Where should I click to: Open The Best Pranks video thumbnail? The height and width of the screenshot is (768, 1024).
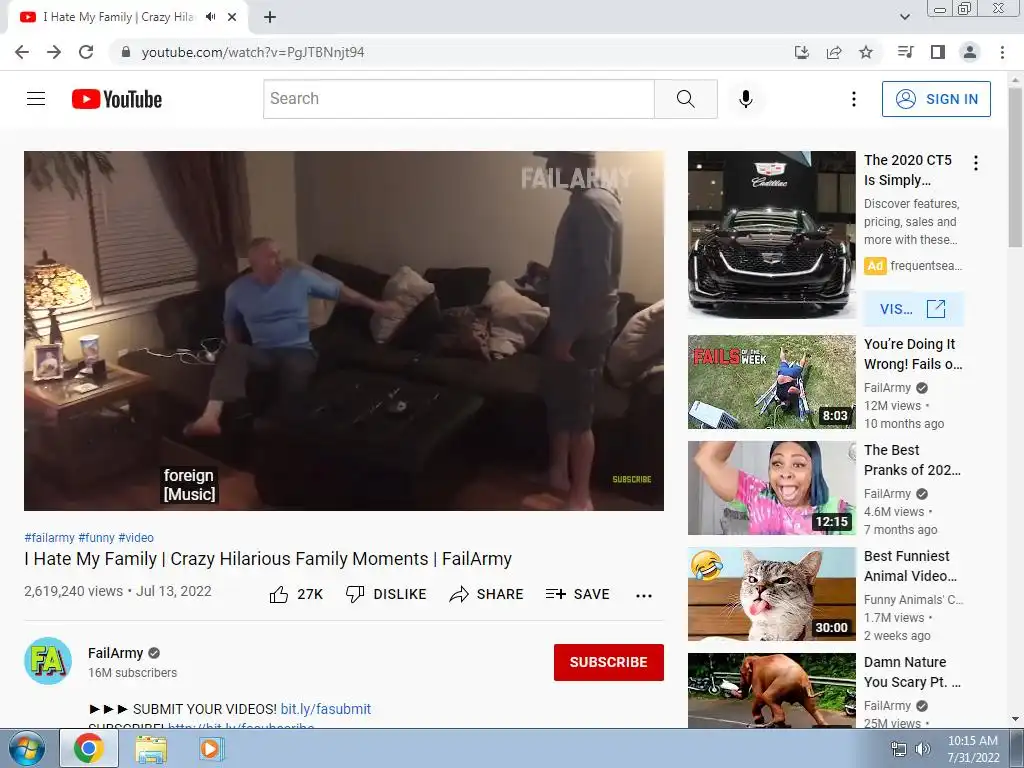pyautogui.click(x=771, y=488)
